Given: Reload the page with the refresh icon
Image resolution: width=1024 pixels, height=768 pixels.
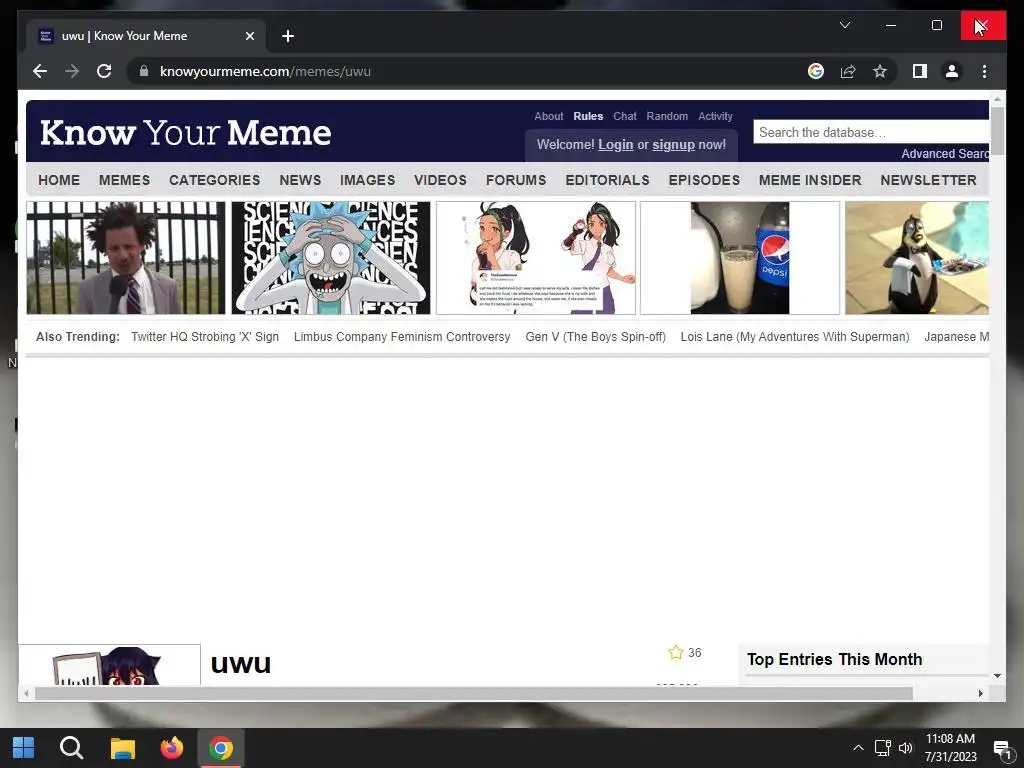Looking at the screenshot, I should pyautogui.click(x=104, y=71).
